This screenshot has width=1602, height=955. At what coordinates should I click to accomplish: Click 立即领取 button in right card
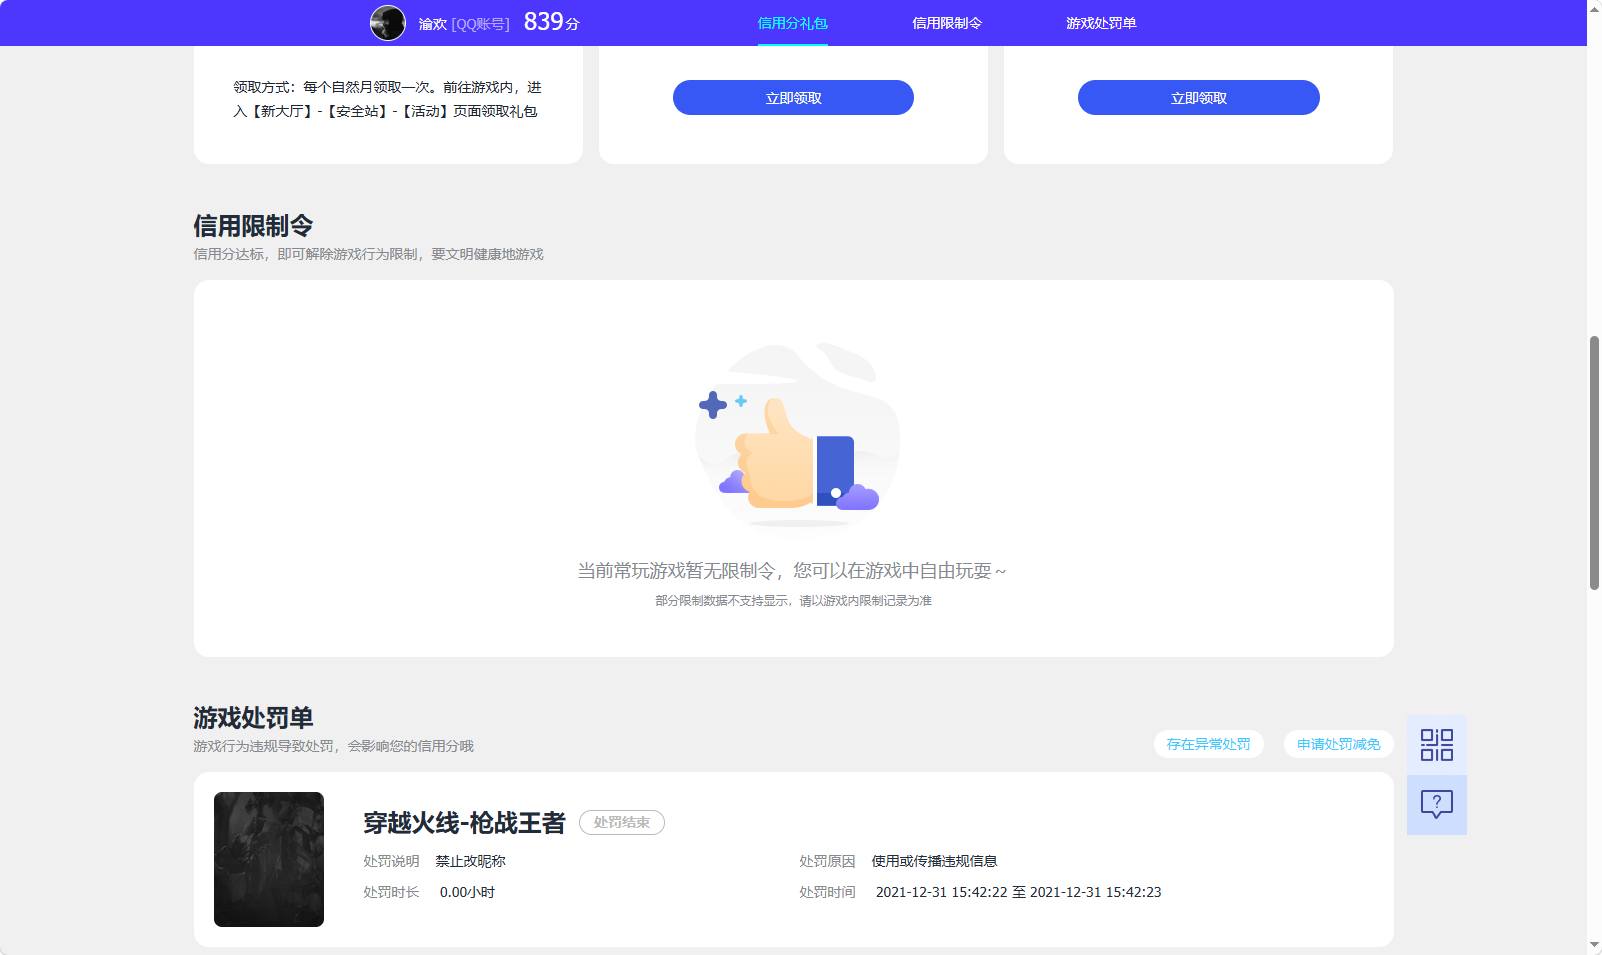click(1199, 98)
